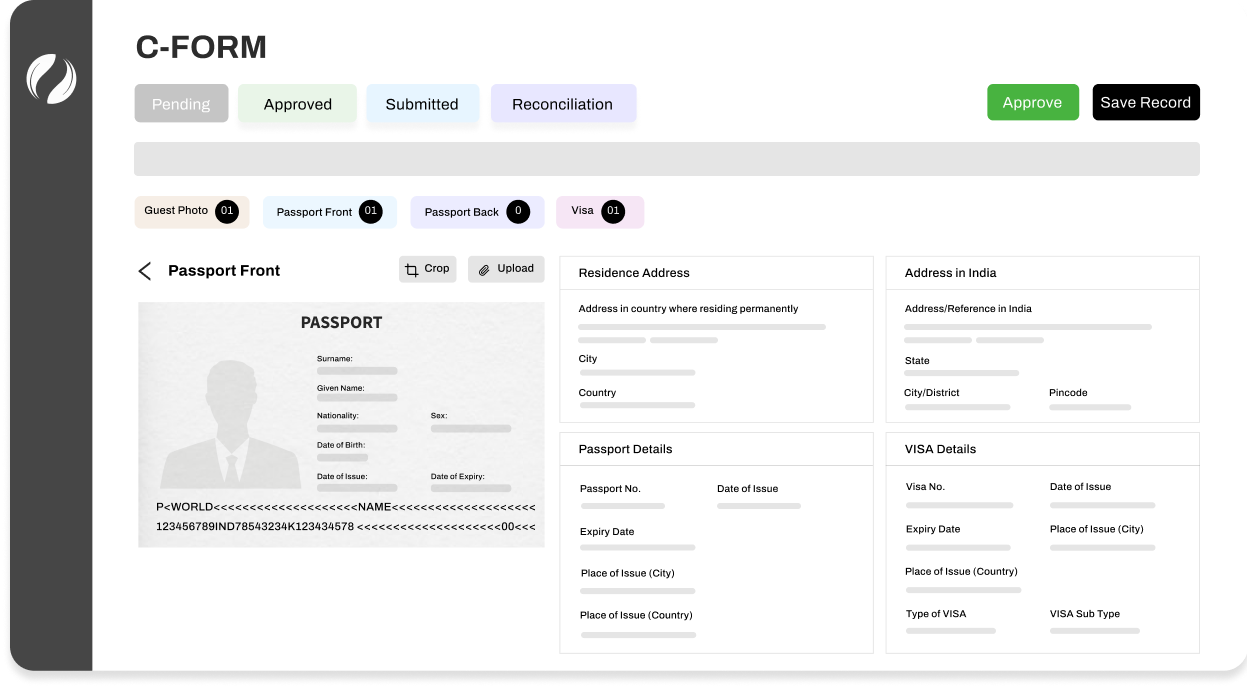Open the Reconciliation status view

(x=562, y=103)
